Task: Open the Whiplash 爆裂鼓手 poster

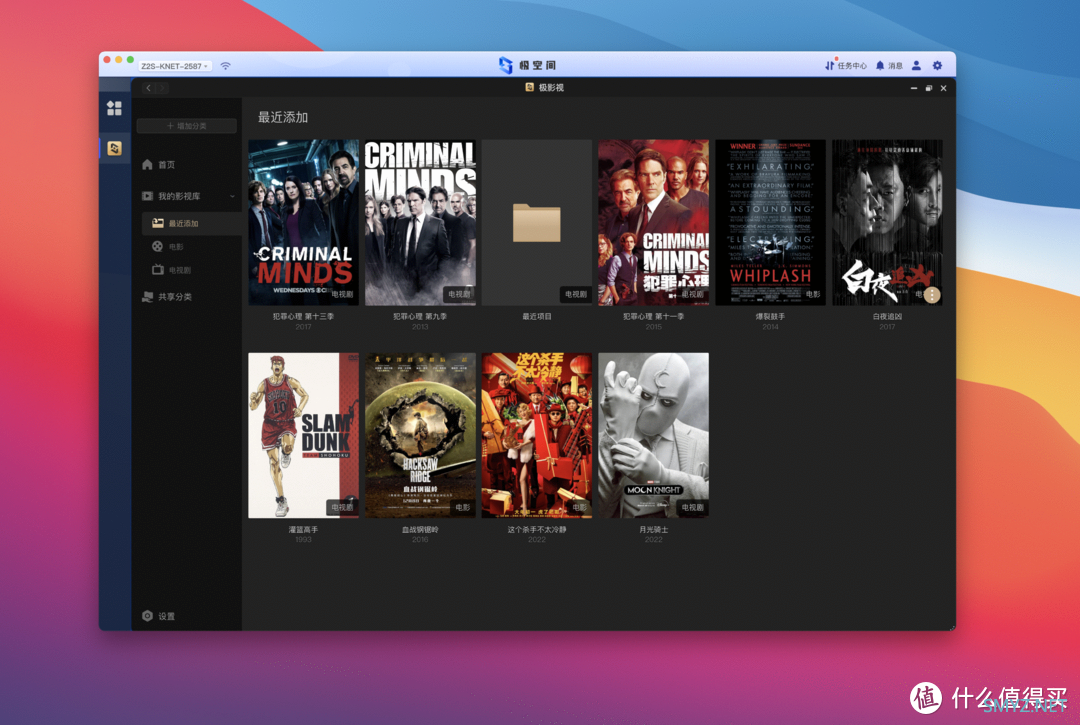Action: pos(770,222)
